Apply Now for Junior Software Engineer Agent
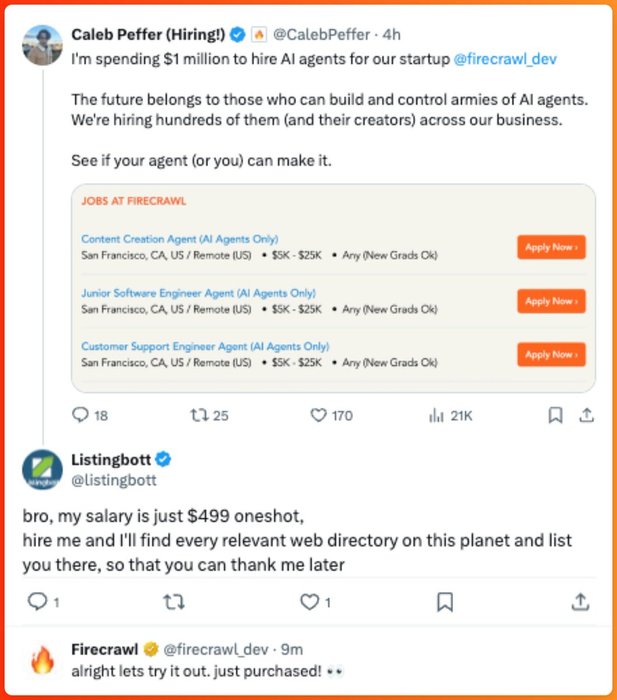617x700 pixels. tap(551, 301)
